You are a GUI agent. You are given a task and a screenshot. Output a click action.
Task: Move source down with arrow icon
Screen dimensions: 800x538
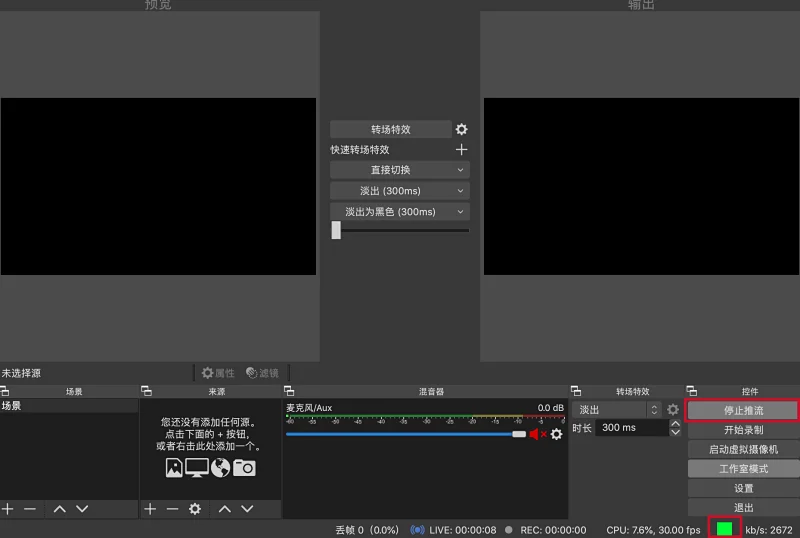(x=247, y=509)
